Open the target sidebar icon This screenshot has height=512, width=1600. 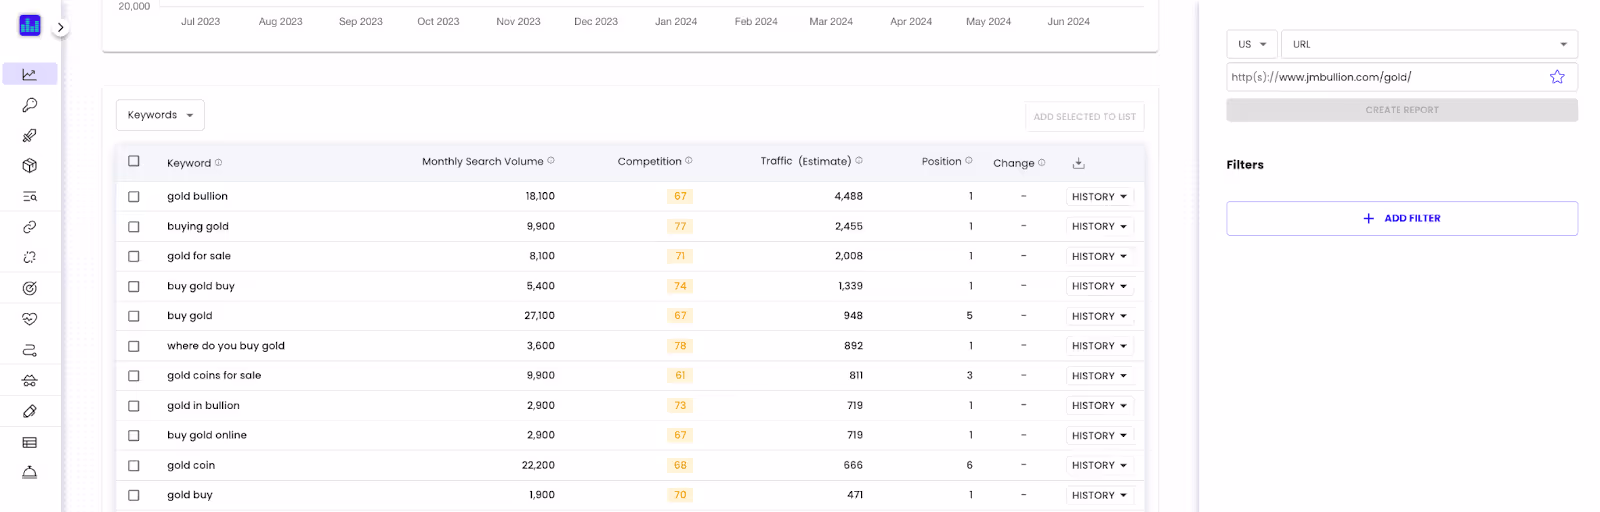(30, 288)
